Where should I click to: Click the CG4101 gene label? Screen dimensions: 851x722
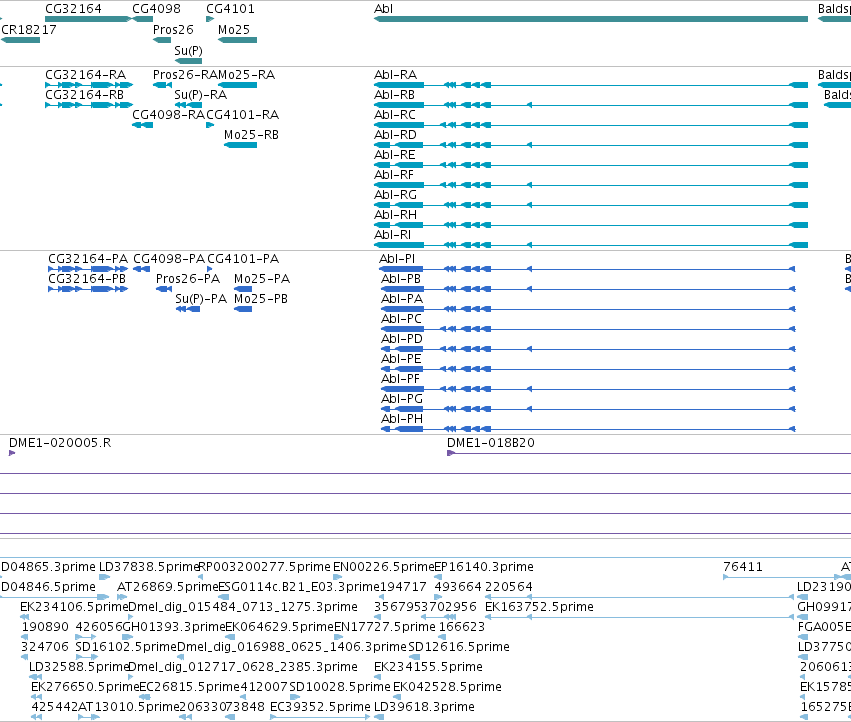point(230,9)
